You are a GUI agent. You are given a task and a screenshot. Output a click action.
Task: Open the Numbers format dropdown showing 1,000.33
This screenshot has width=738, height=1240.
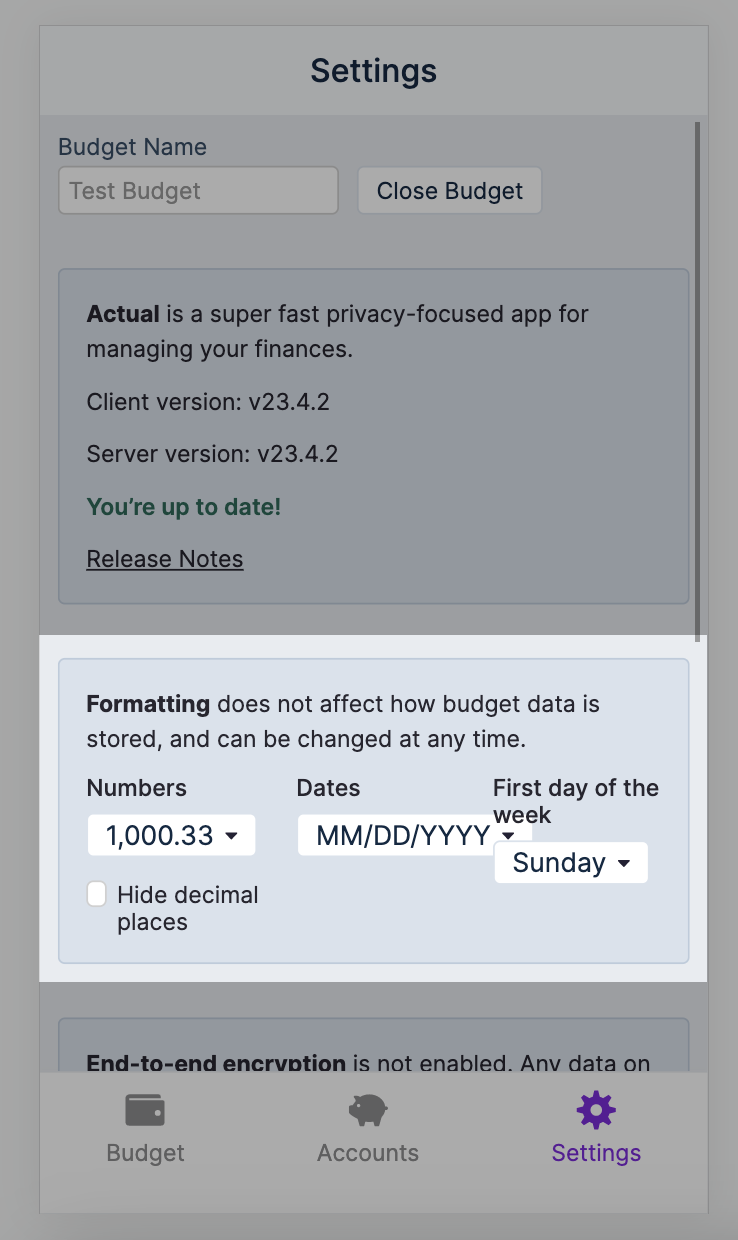170,834
